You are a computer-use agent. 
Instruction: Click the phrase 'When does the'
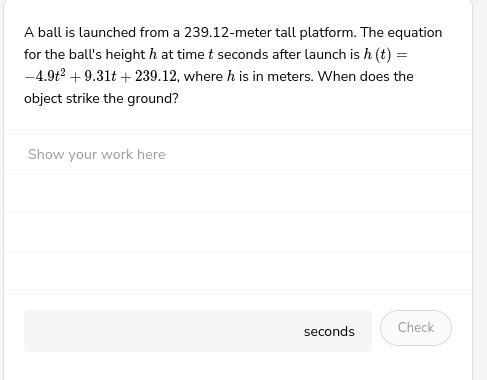coord(365,76)
